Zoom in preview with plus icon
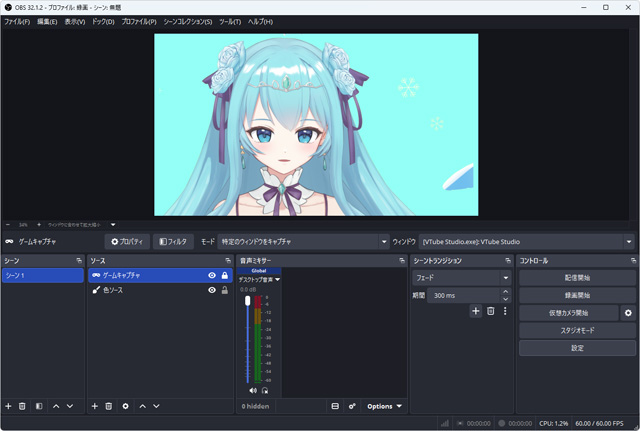Viewport: 640px width, 431px height. [39, 224]
